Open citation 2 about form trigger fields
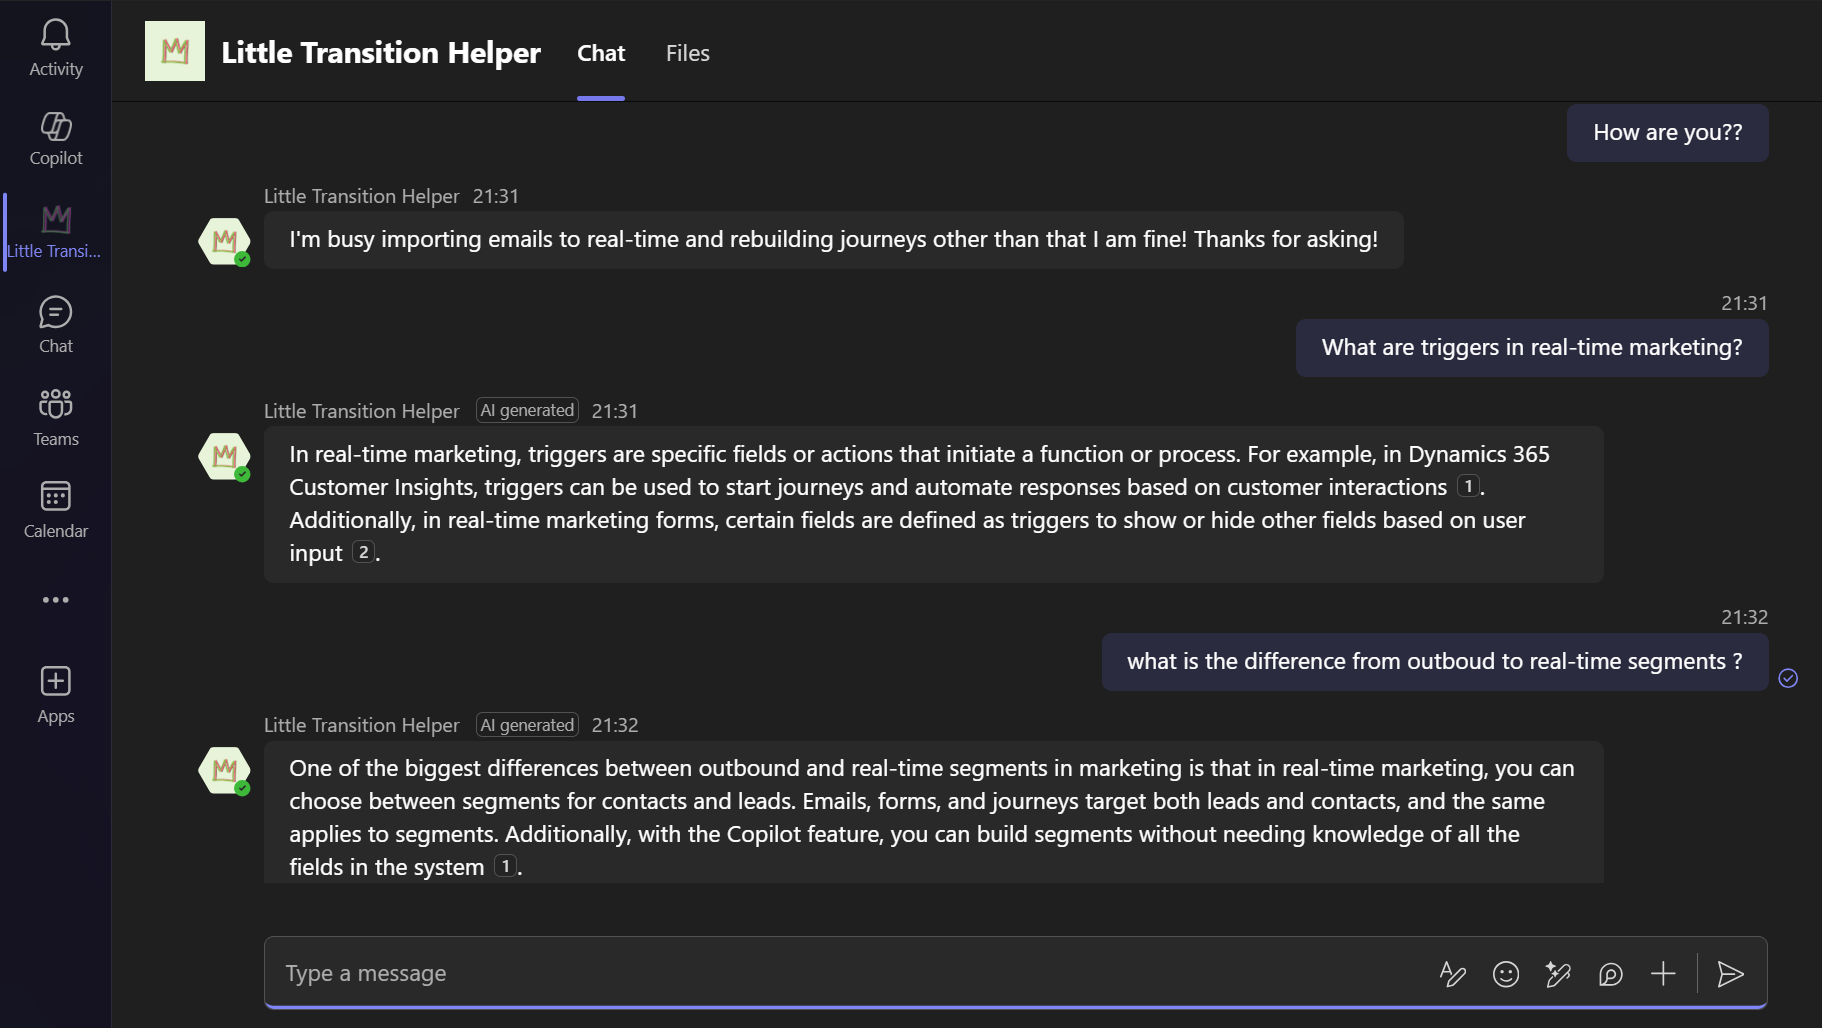Viewport: 1822px width, 1028px height. pyautogui.click(x=363, y=551)
